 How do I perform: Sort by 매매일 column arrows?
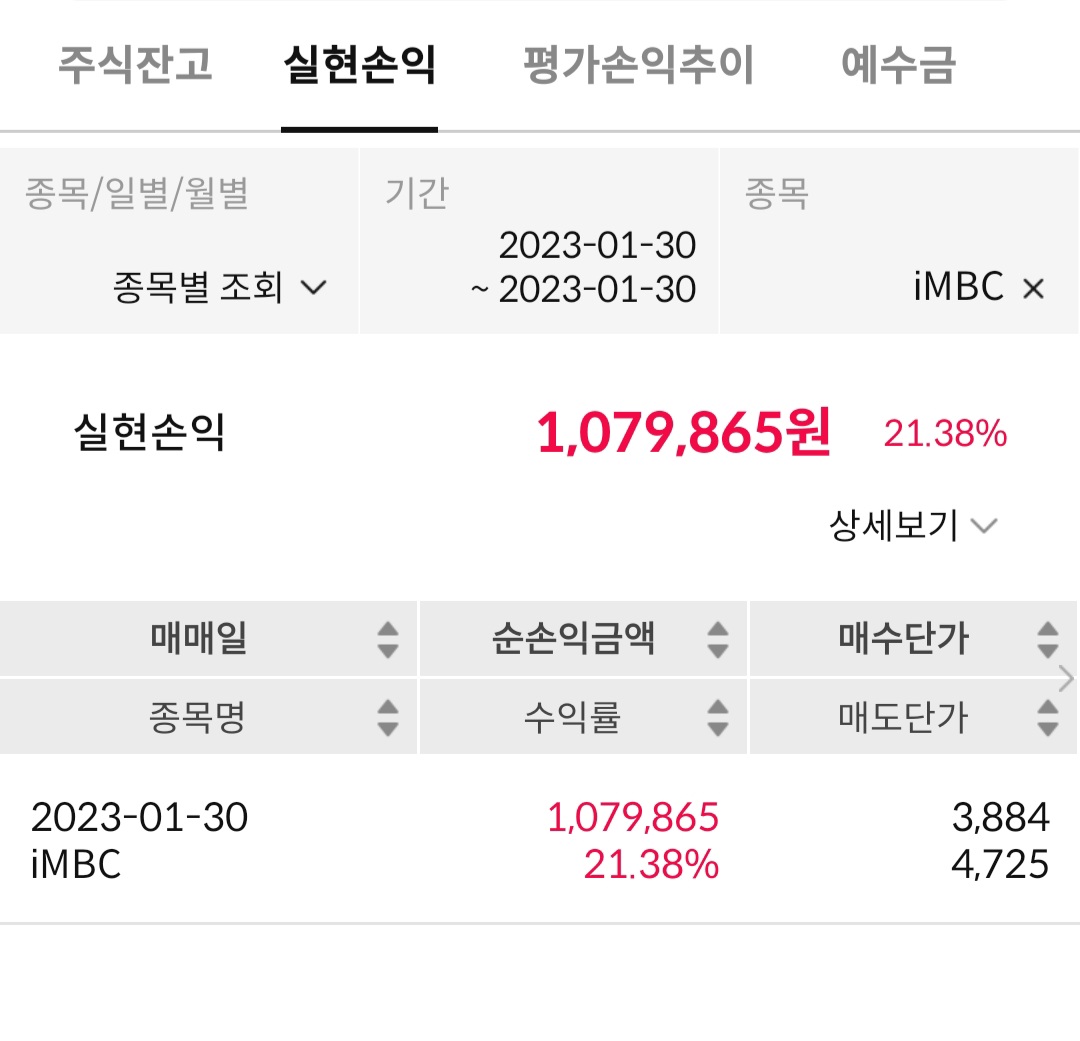pyautogui.click(x=388, y=639)
